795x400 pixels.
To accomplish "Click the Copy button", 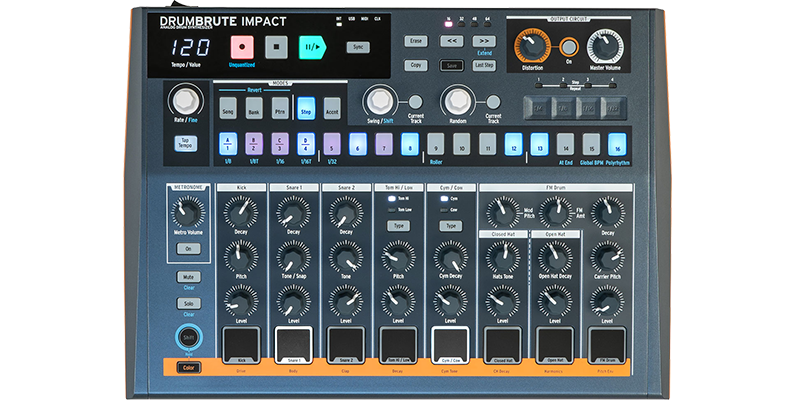I will (416, 65).
